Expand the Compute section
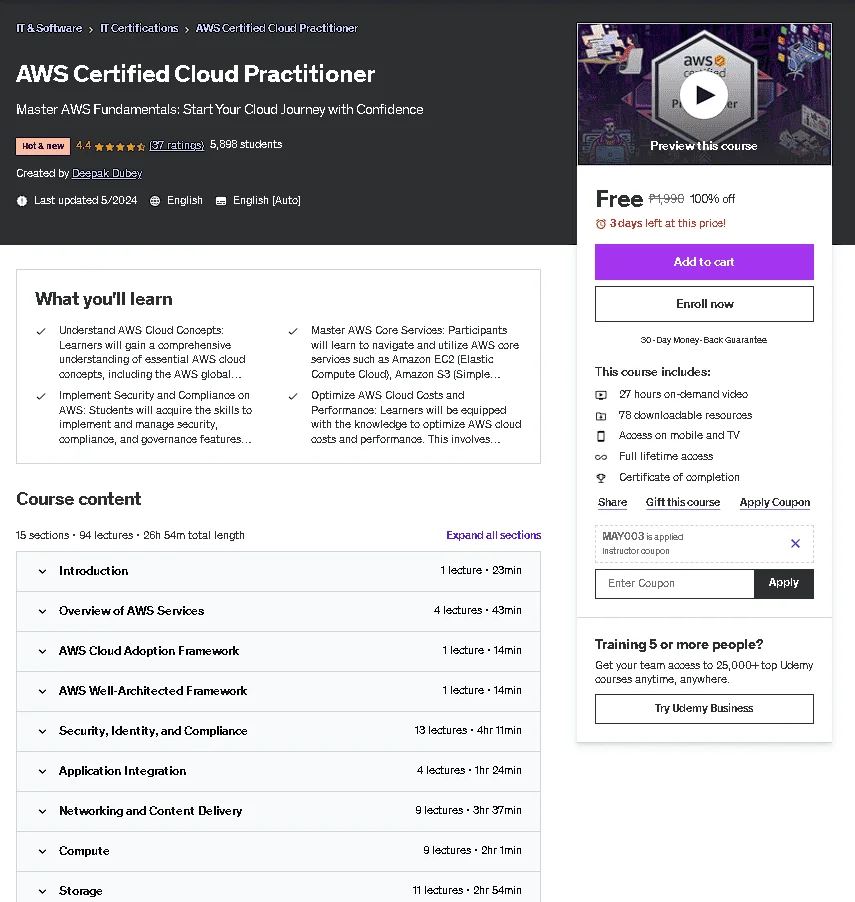 (278, 851)
